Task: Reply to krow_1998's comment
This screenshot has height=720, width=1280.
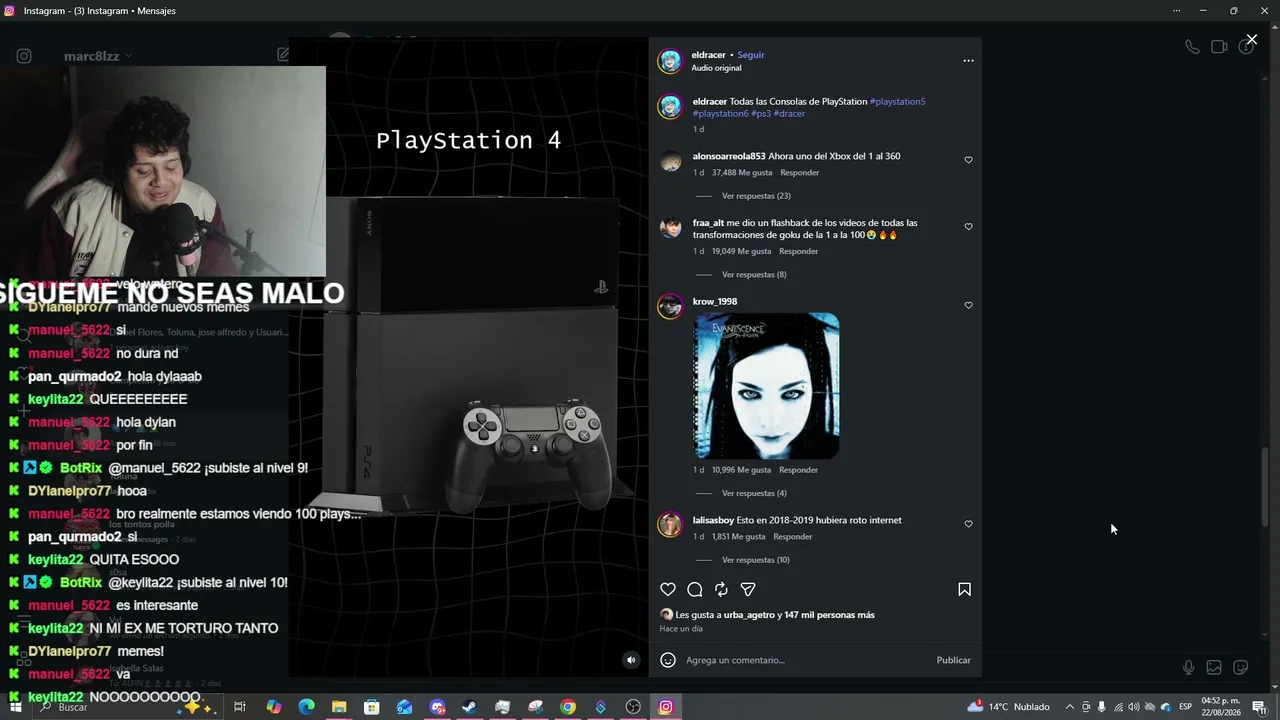Action: (x=798, y=470)
